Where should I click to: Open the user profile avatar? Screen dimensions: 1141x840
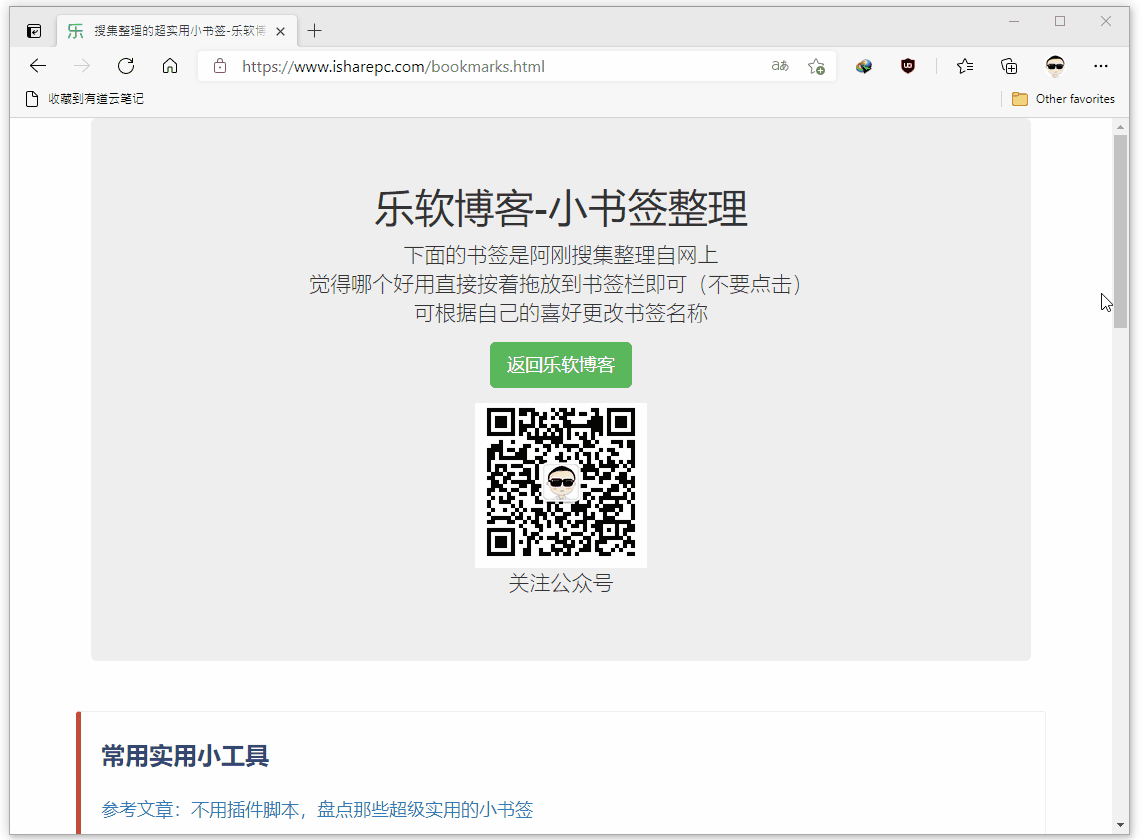pyautogui.click(x=1055, y=66)
